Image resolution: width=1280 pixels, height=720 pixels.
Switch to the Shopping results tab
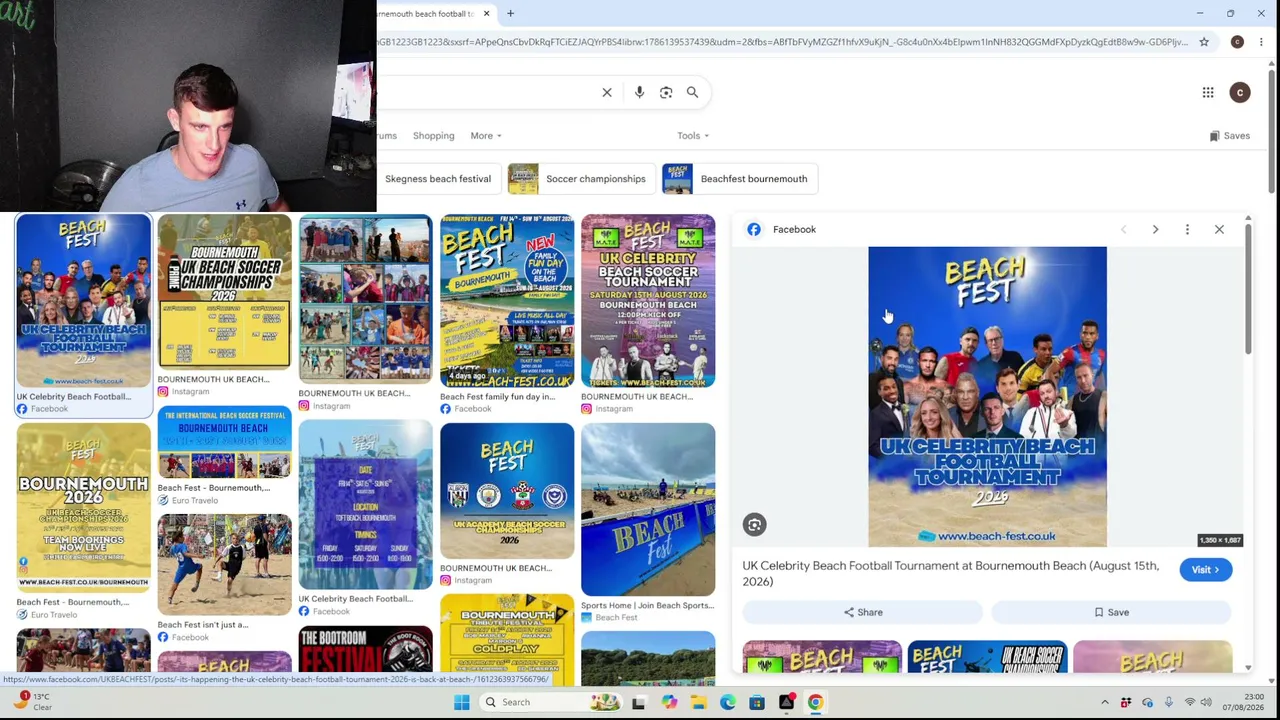point(433,136)
